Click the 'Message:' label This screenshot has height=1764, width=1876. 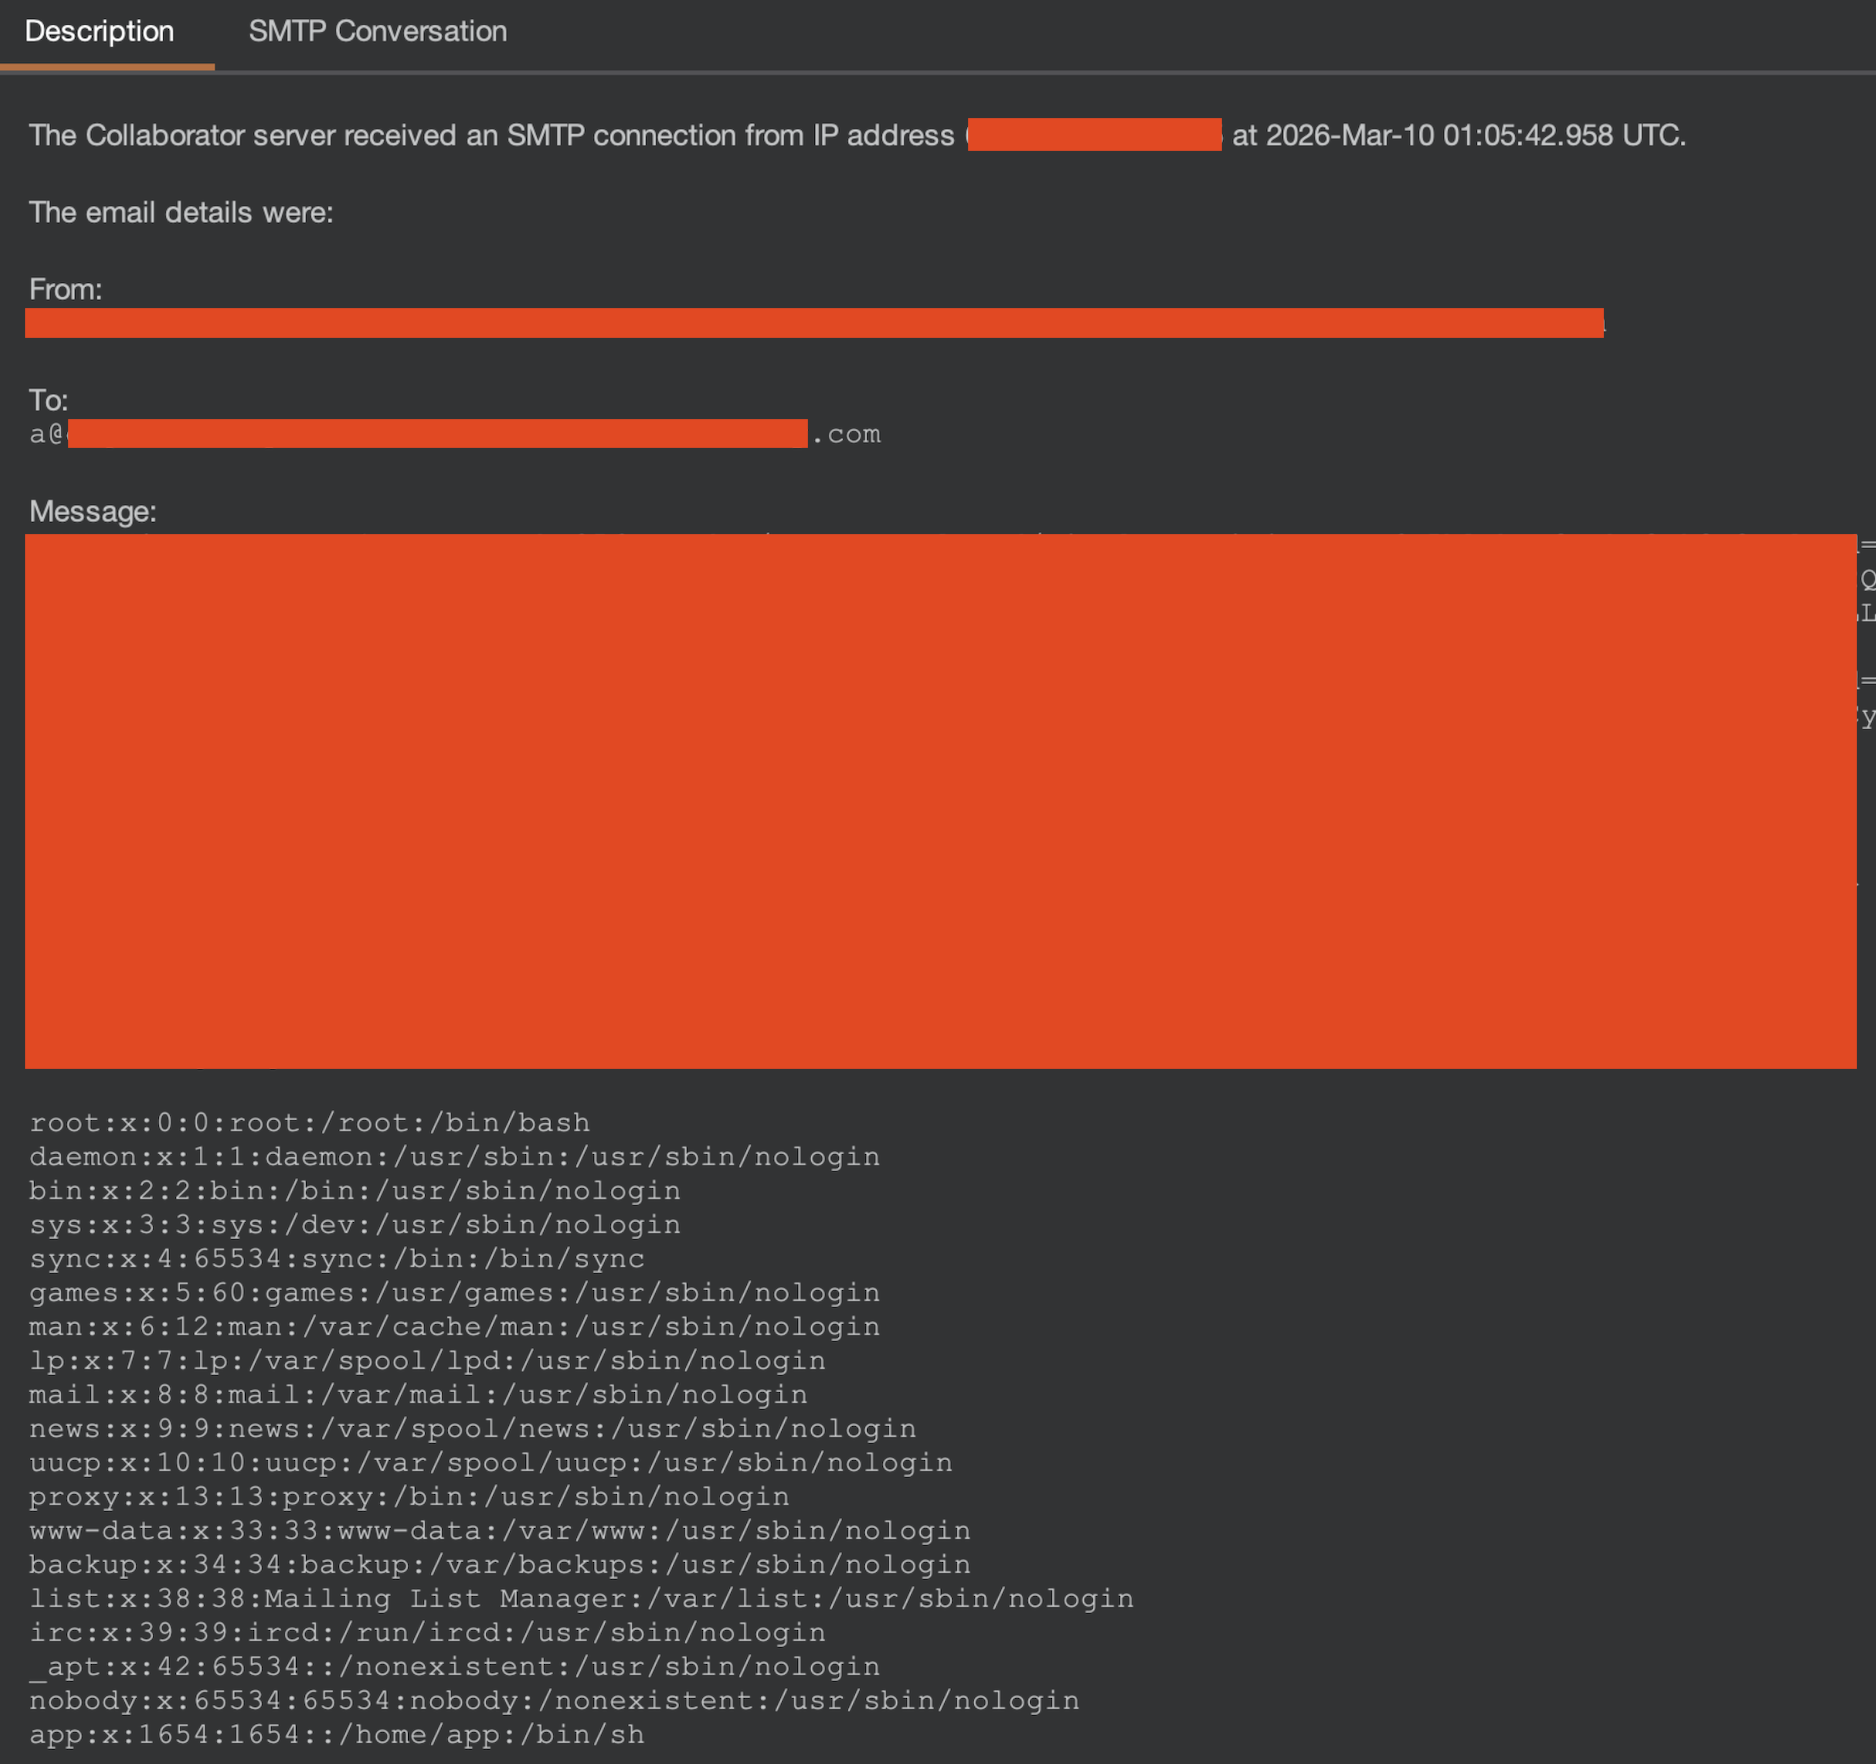93,512
